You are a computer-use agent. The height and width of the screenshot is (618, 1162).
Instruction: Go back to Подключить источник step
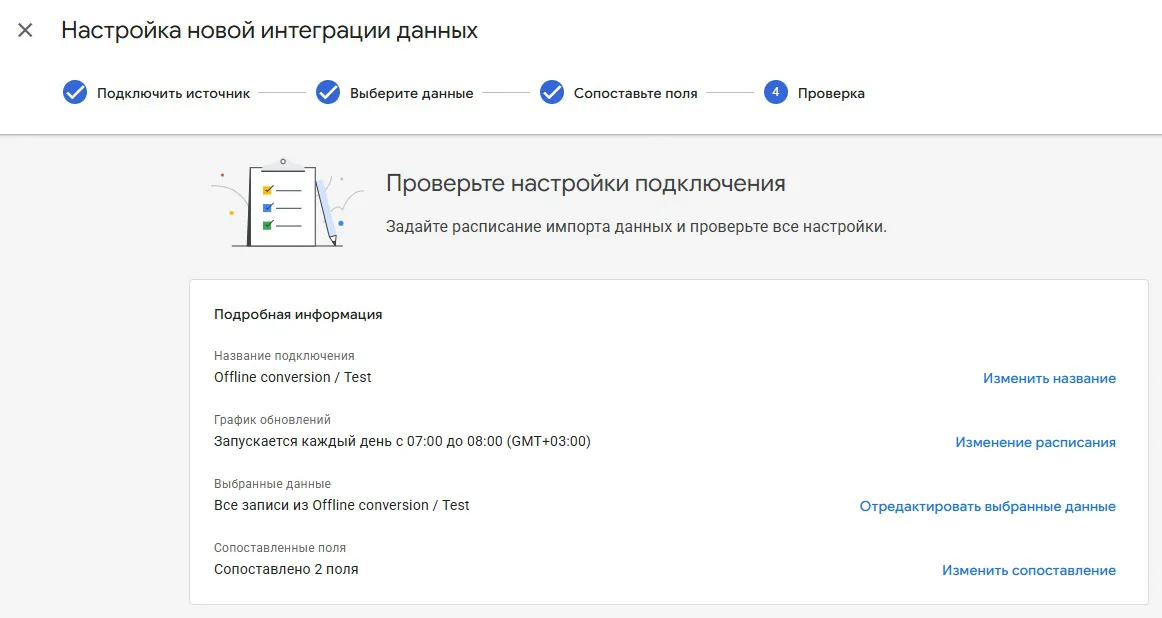pyautogui.click(x=173, y=93)
